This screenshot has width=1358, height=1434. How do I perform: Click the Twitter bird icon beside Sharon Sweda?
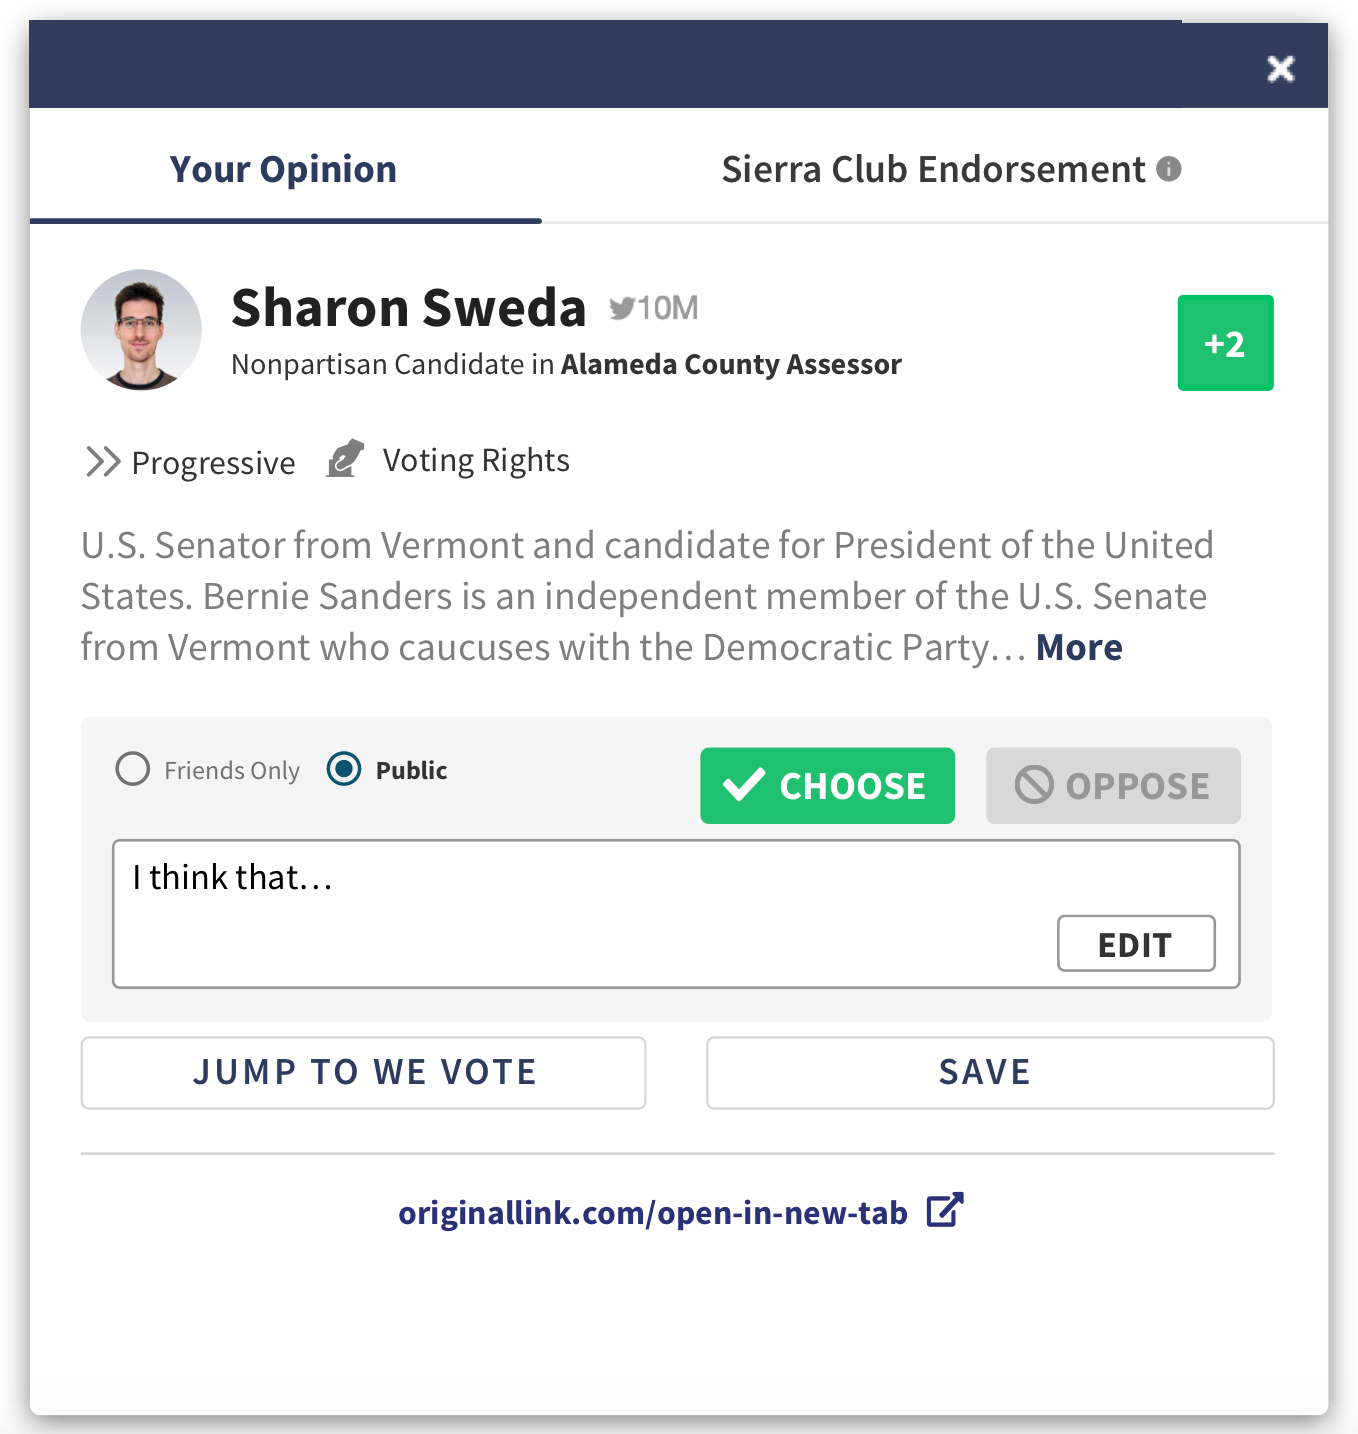click(622, 307)
